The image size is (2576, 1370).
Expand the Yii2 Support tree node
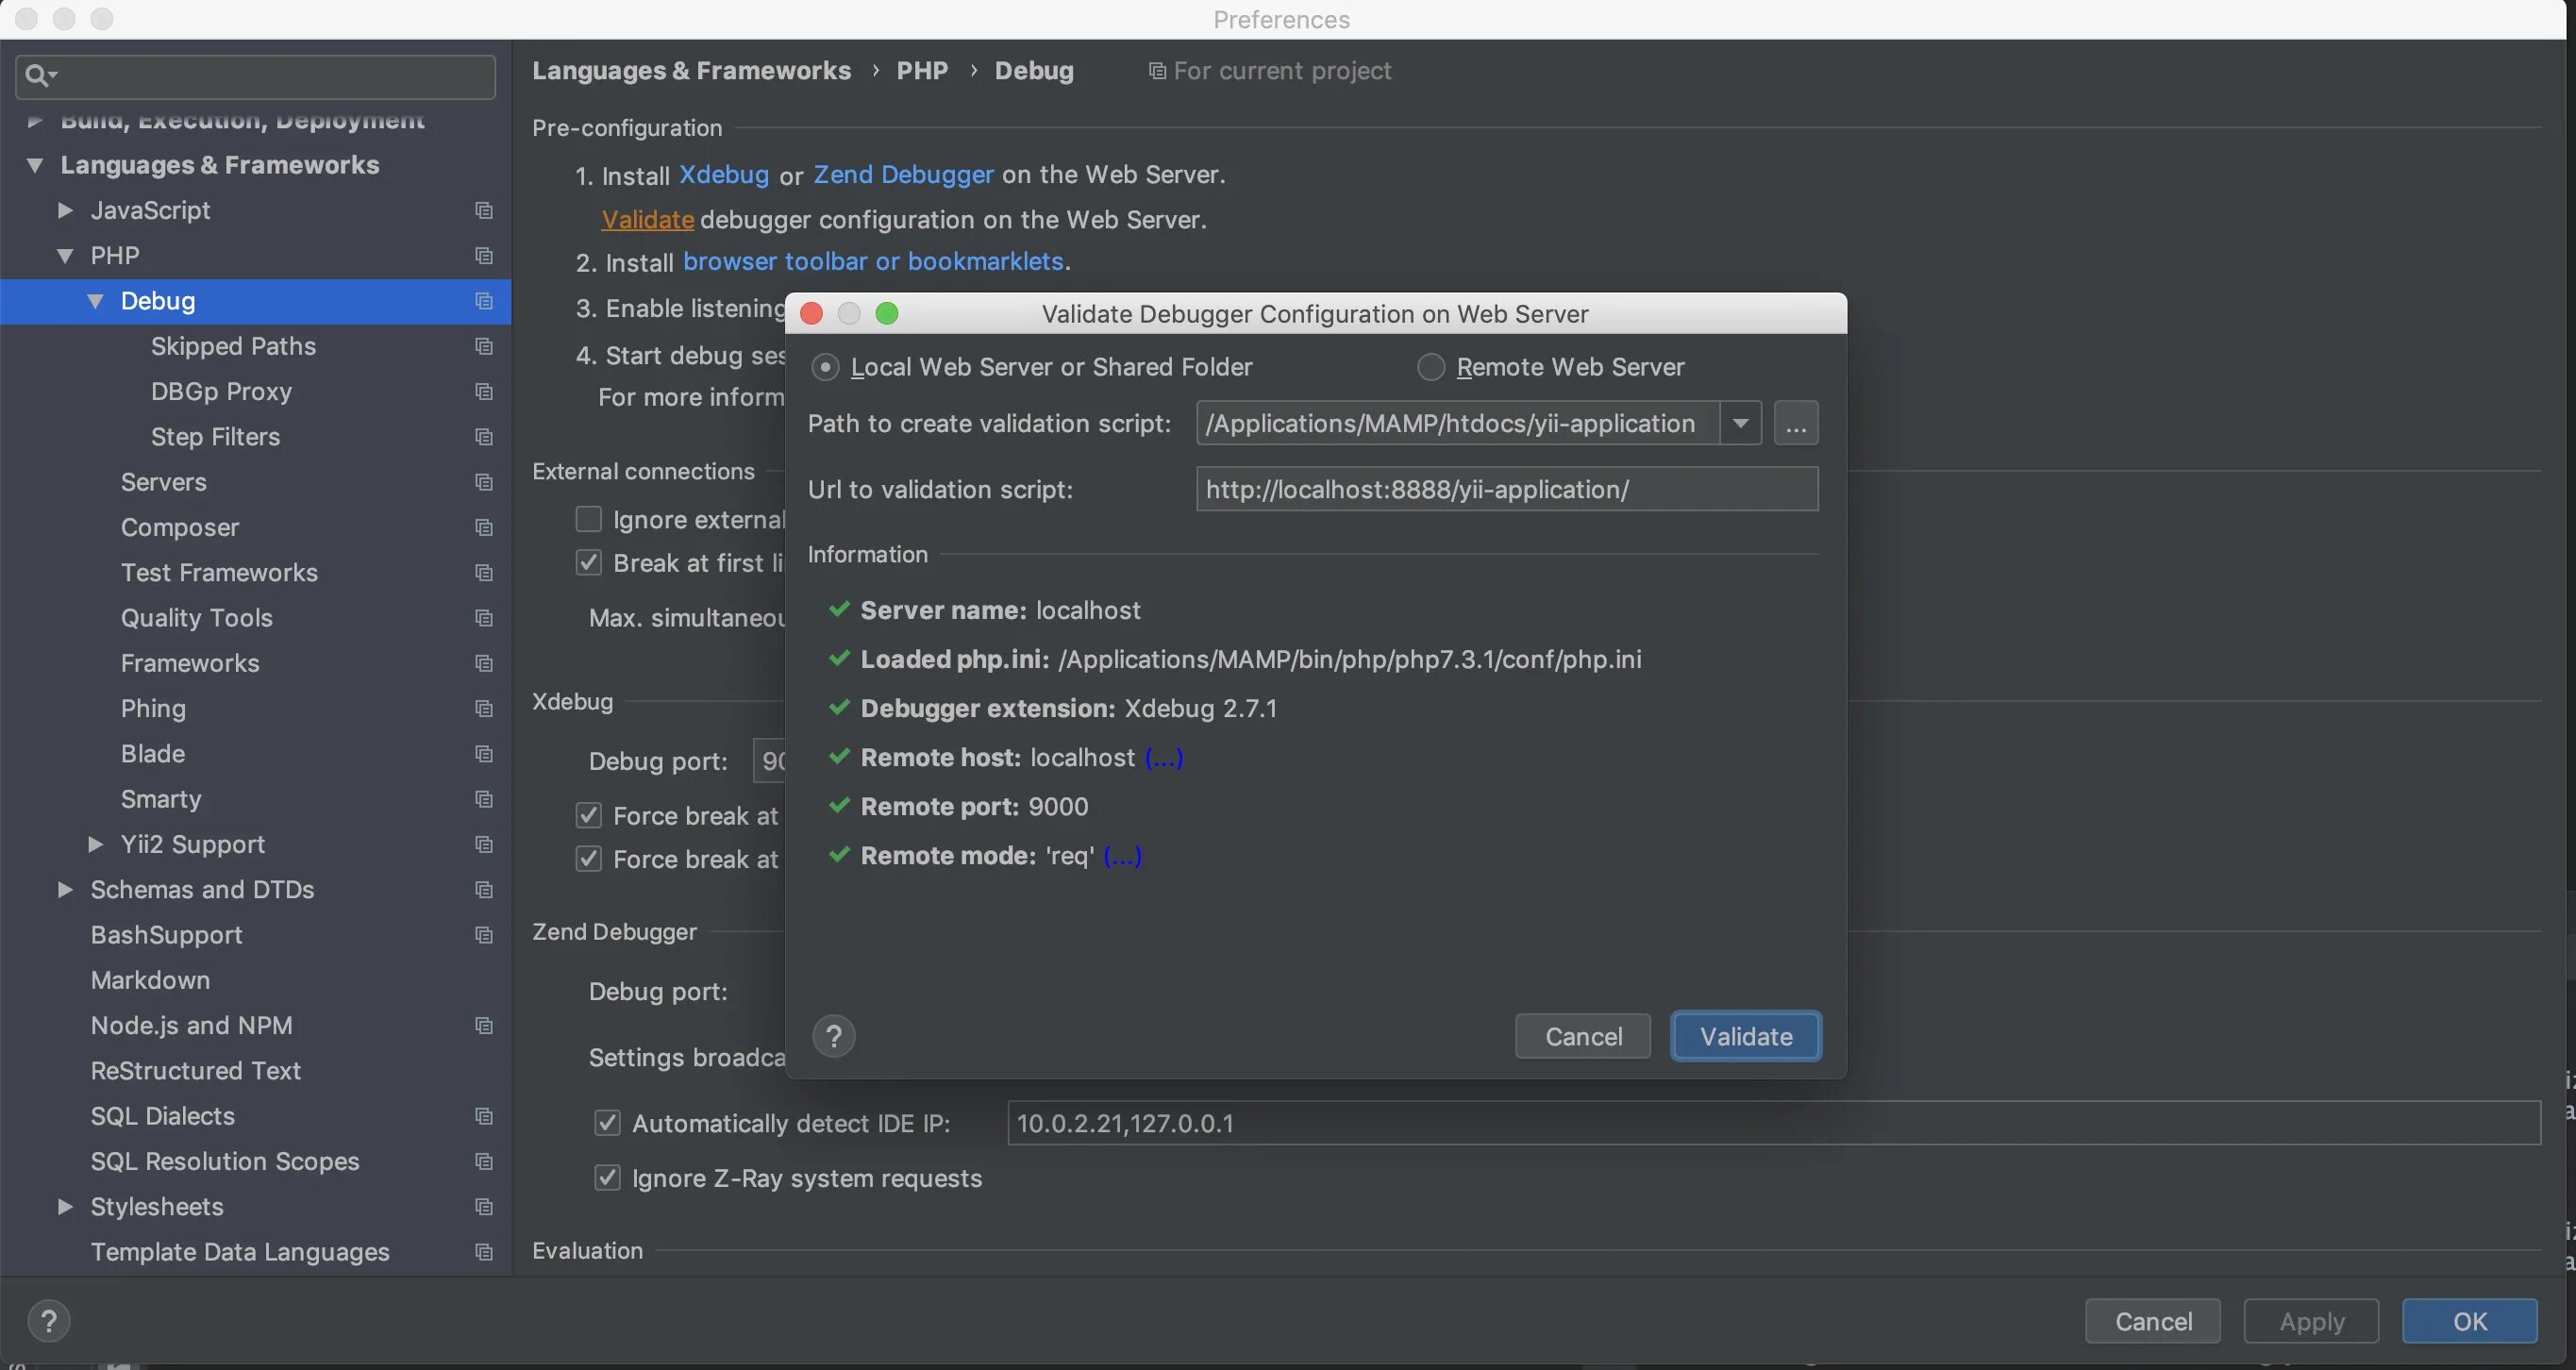95,844
